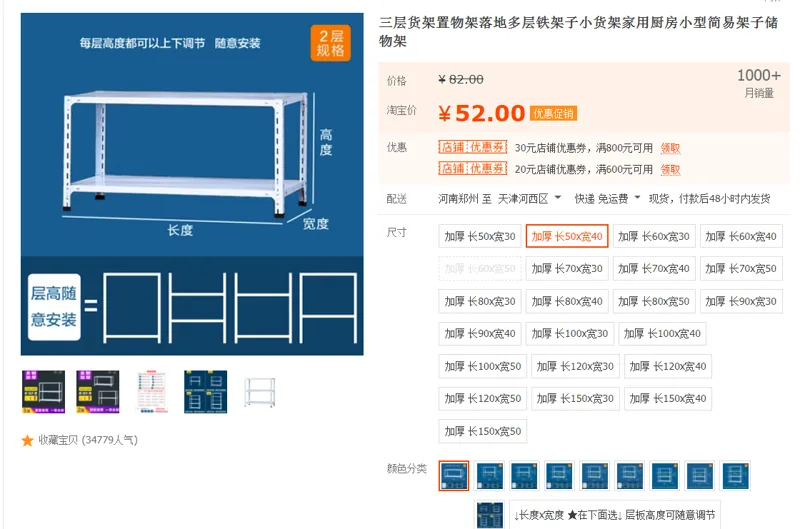Choose the 加厚 长100x宽30 option
Image resolution: width=800 pixels, height=529 pixels.
(x=569, y=334)
